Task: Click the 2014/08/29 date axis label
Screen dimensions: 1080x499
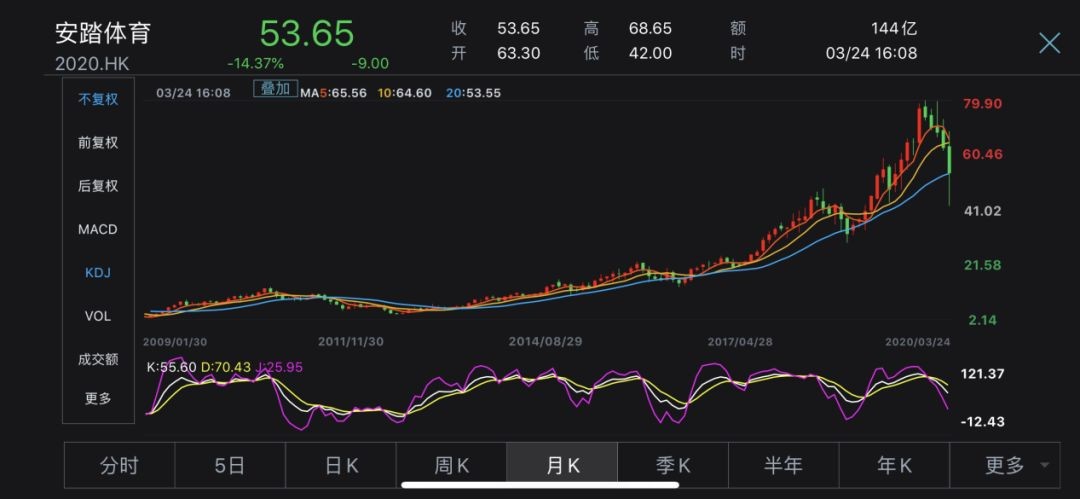Action: pos(546,342)
